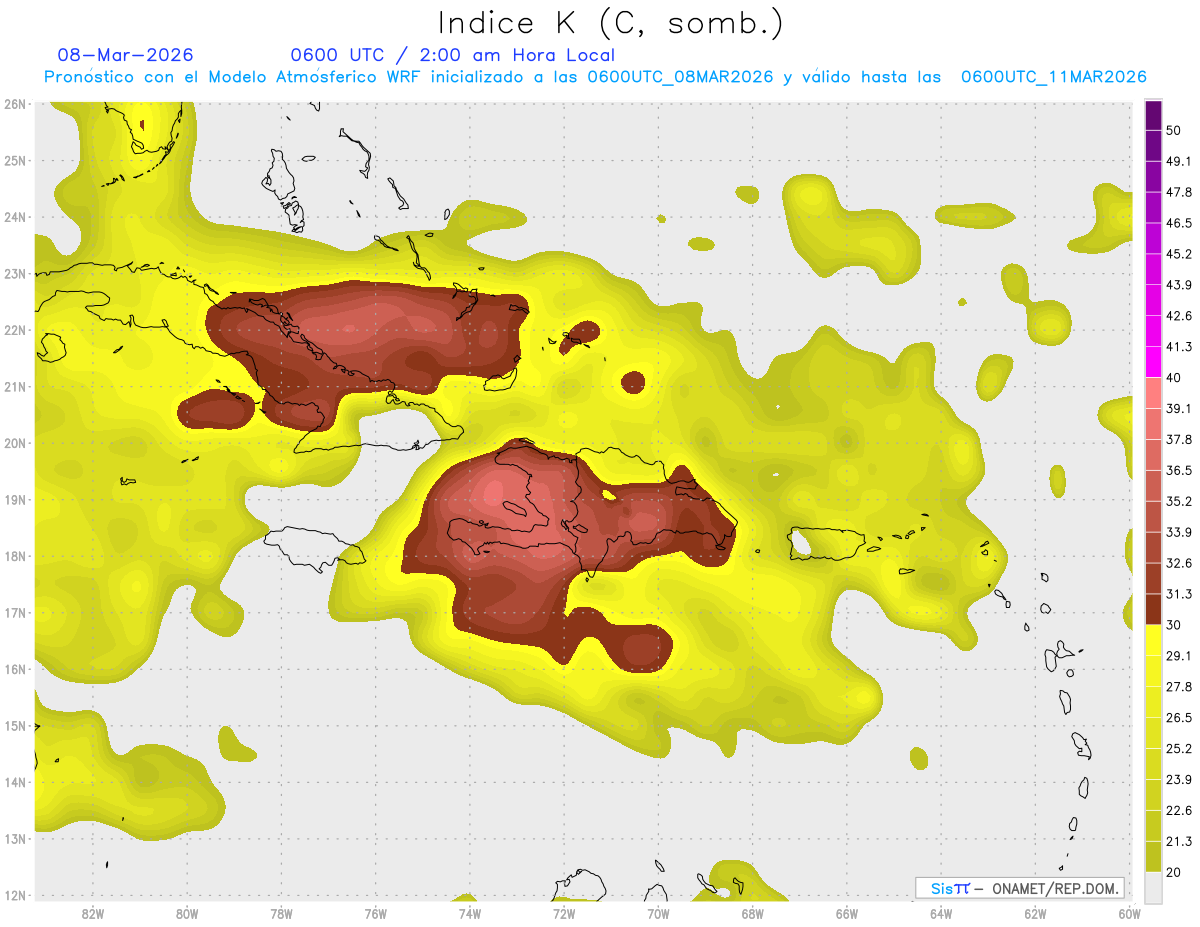
Task: Click the 13N latitude label
Action: click(x=15, y=838)
